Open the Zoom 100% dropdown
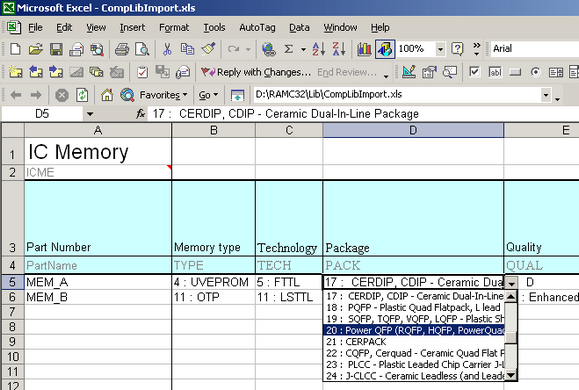Screen dimensions: 579x390 click(x=440, y=49)
